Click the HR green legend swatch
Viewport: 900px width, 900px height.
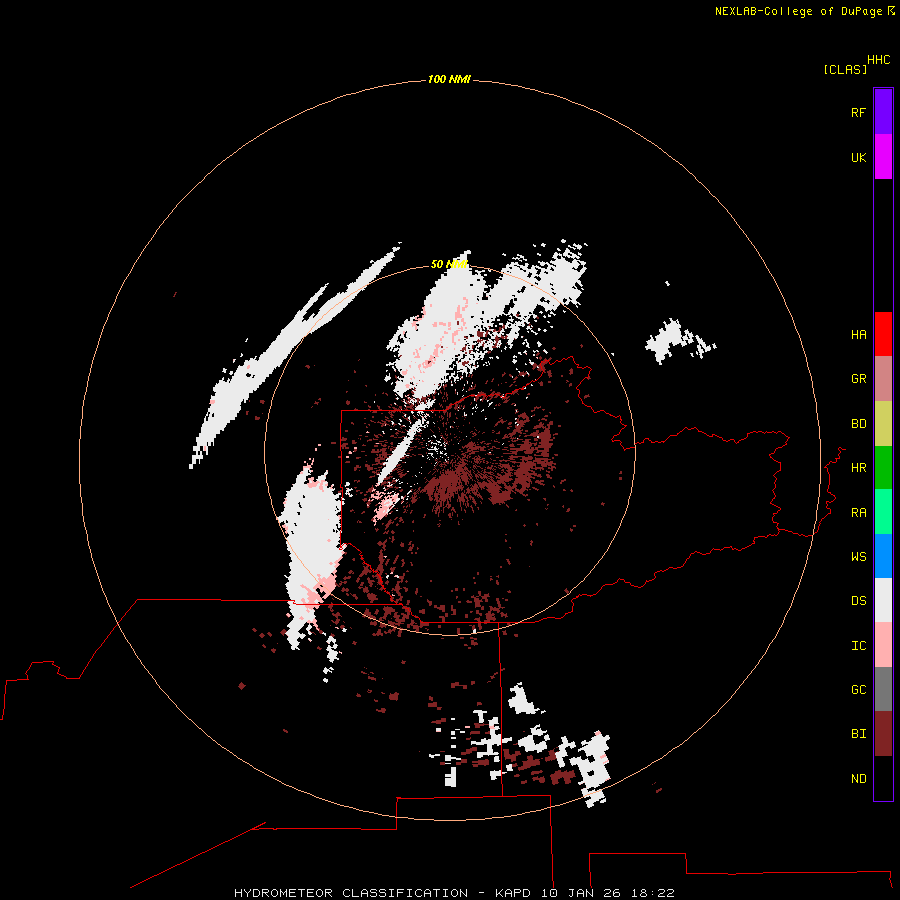pyautogui.click(x=883, y=468)
